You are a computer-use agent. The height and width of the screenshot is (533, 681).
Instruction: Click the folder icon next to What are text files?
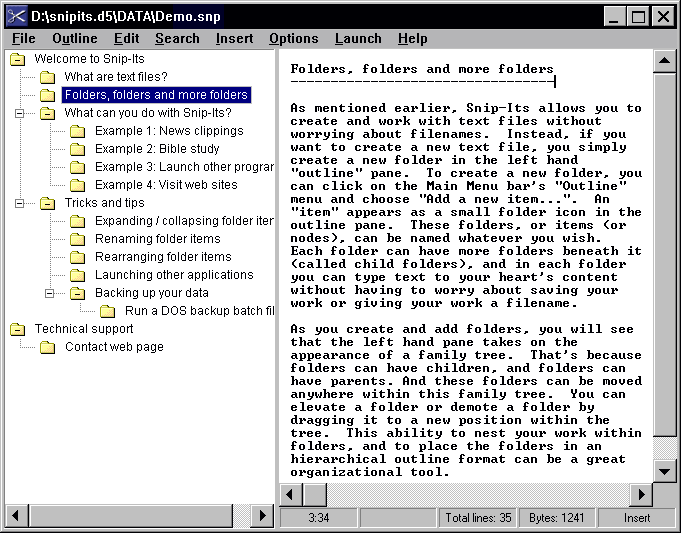pyautogui.click(x=47, y=77)
